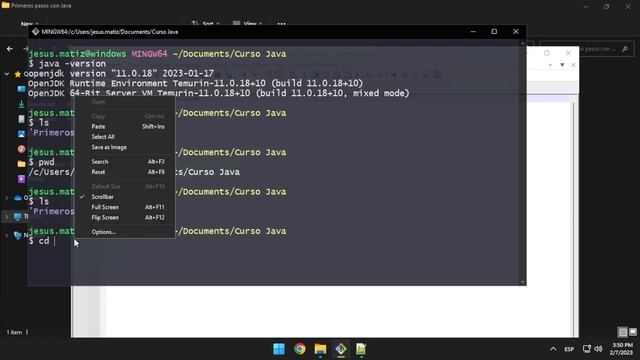Click the black triangle dropdown in white window
This screenshot has height=360, width=640.
pyautogui.click(x=562, y=65)
